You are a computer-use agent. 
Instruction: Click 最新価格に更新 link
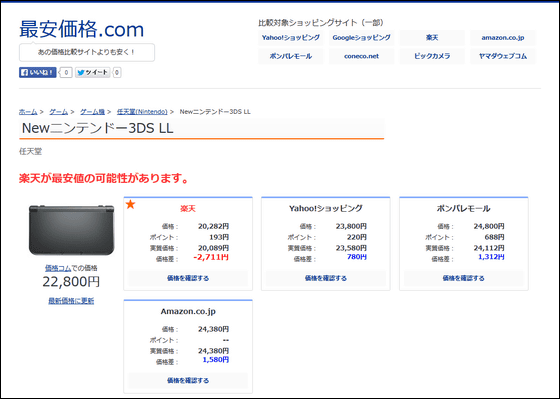pos(71,301)
